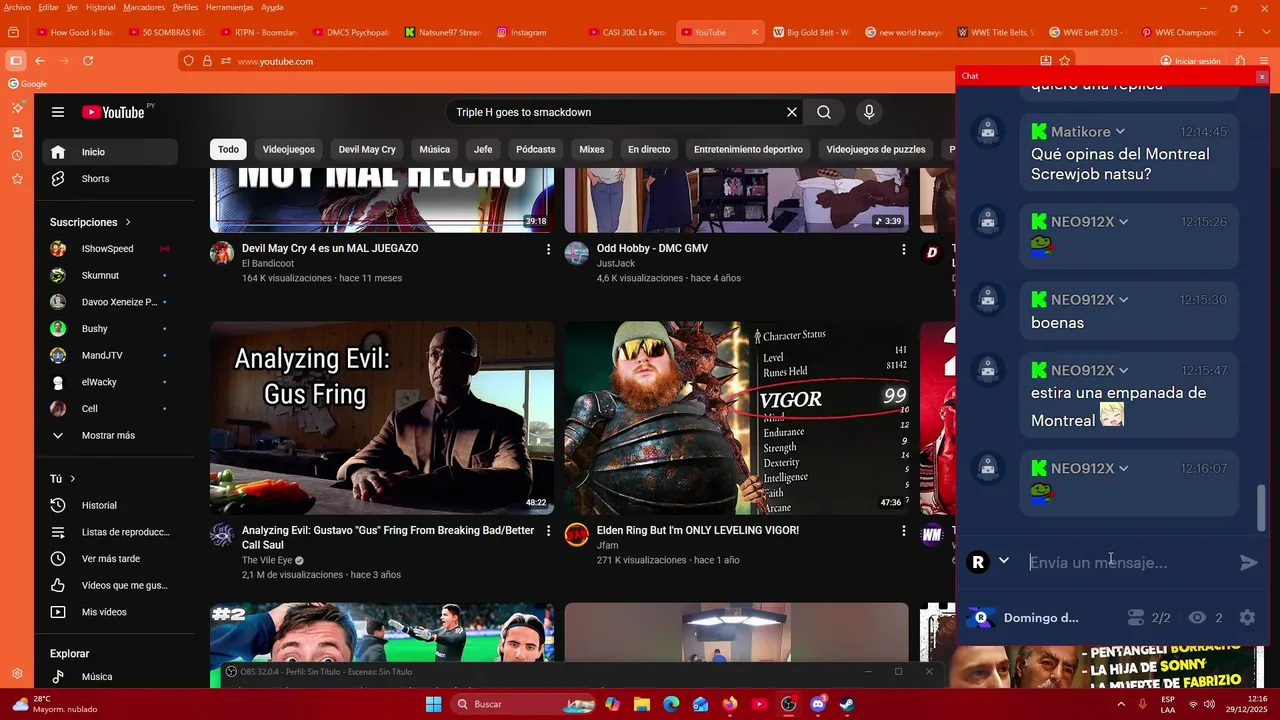The width and height of the screenshot is (1280, 720).
Task: Switch to the Instagram browser tab
Action: click(535, 32)
